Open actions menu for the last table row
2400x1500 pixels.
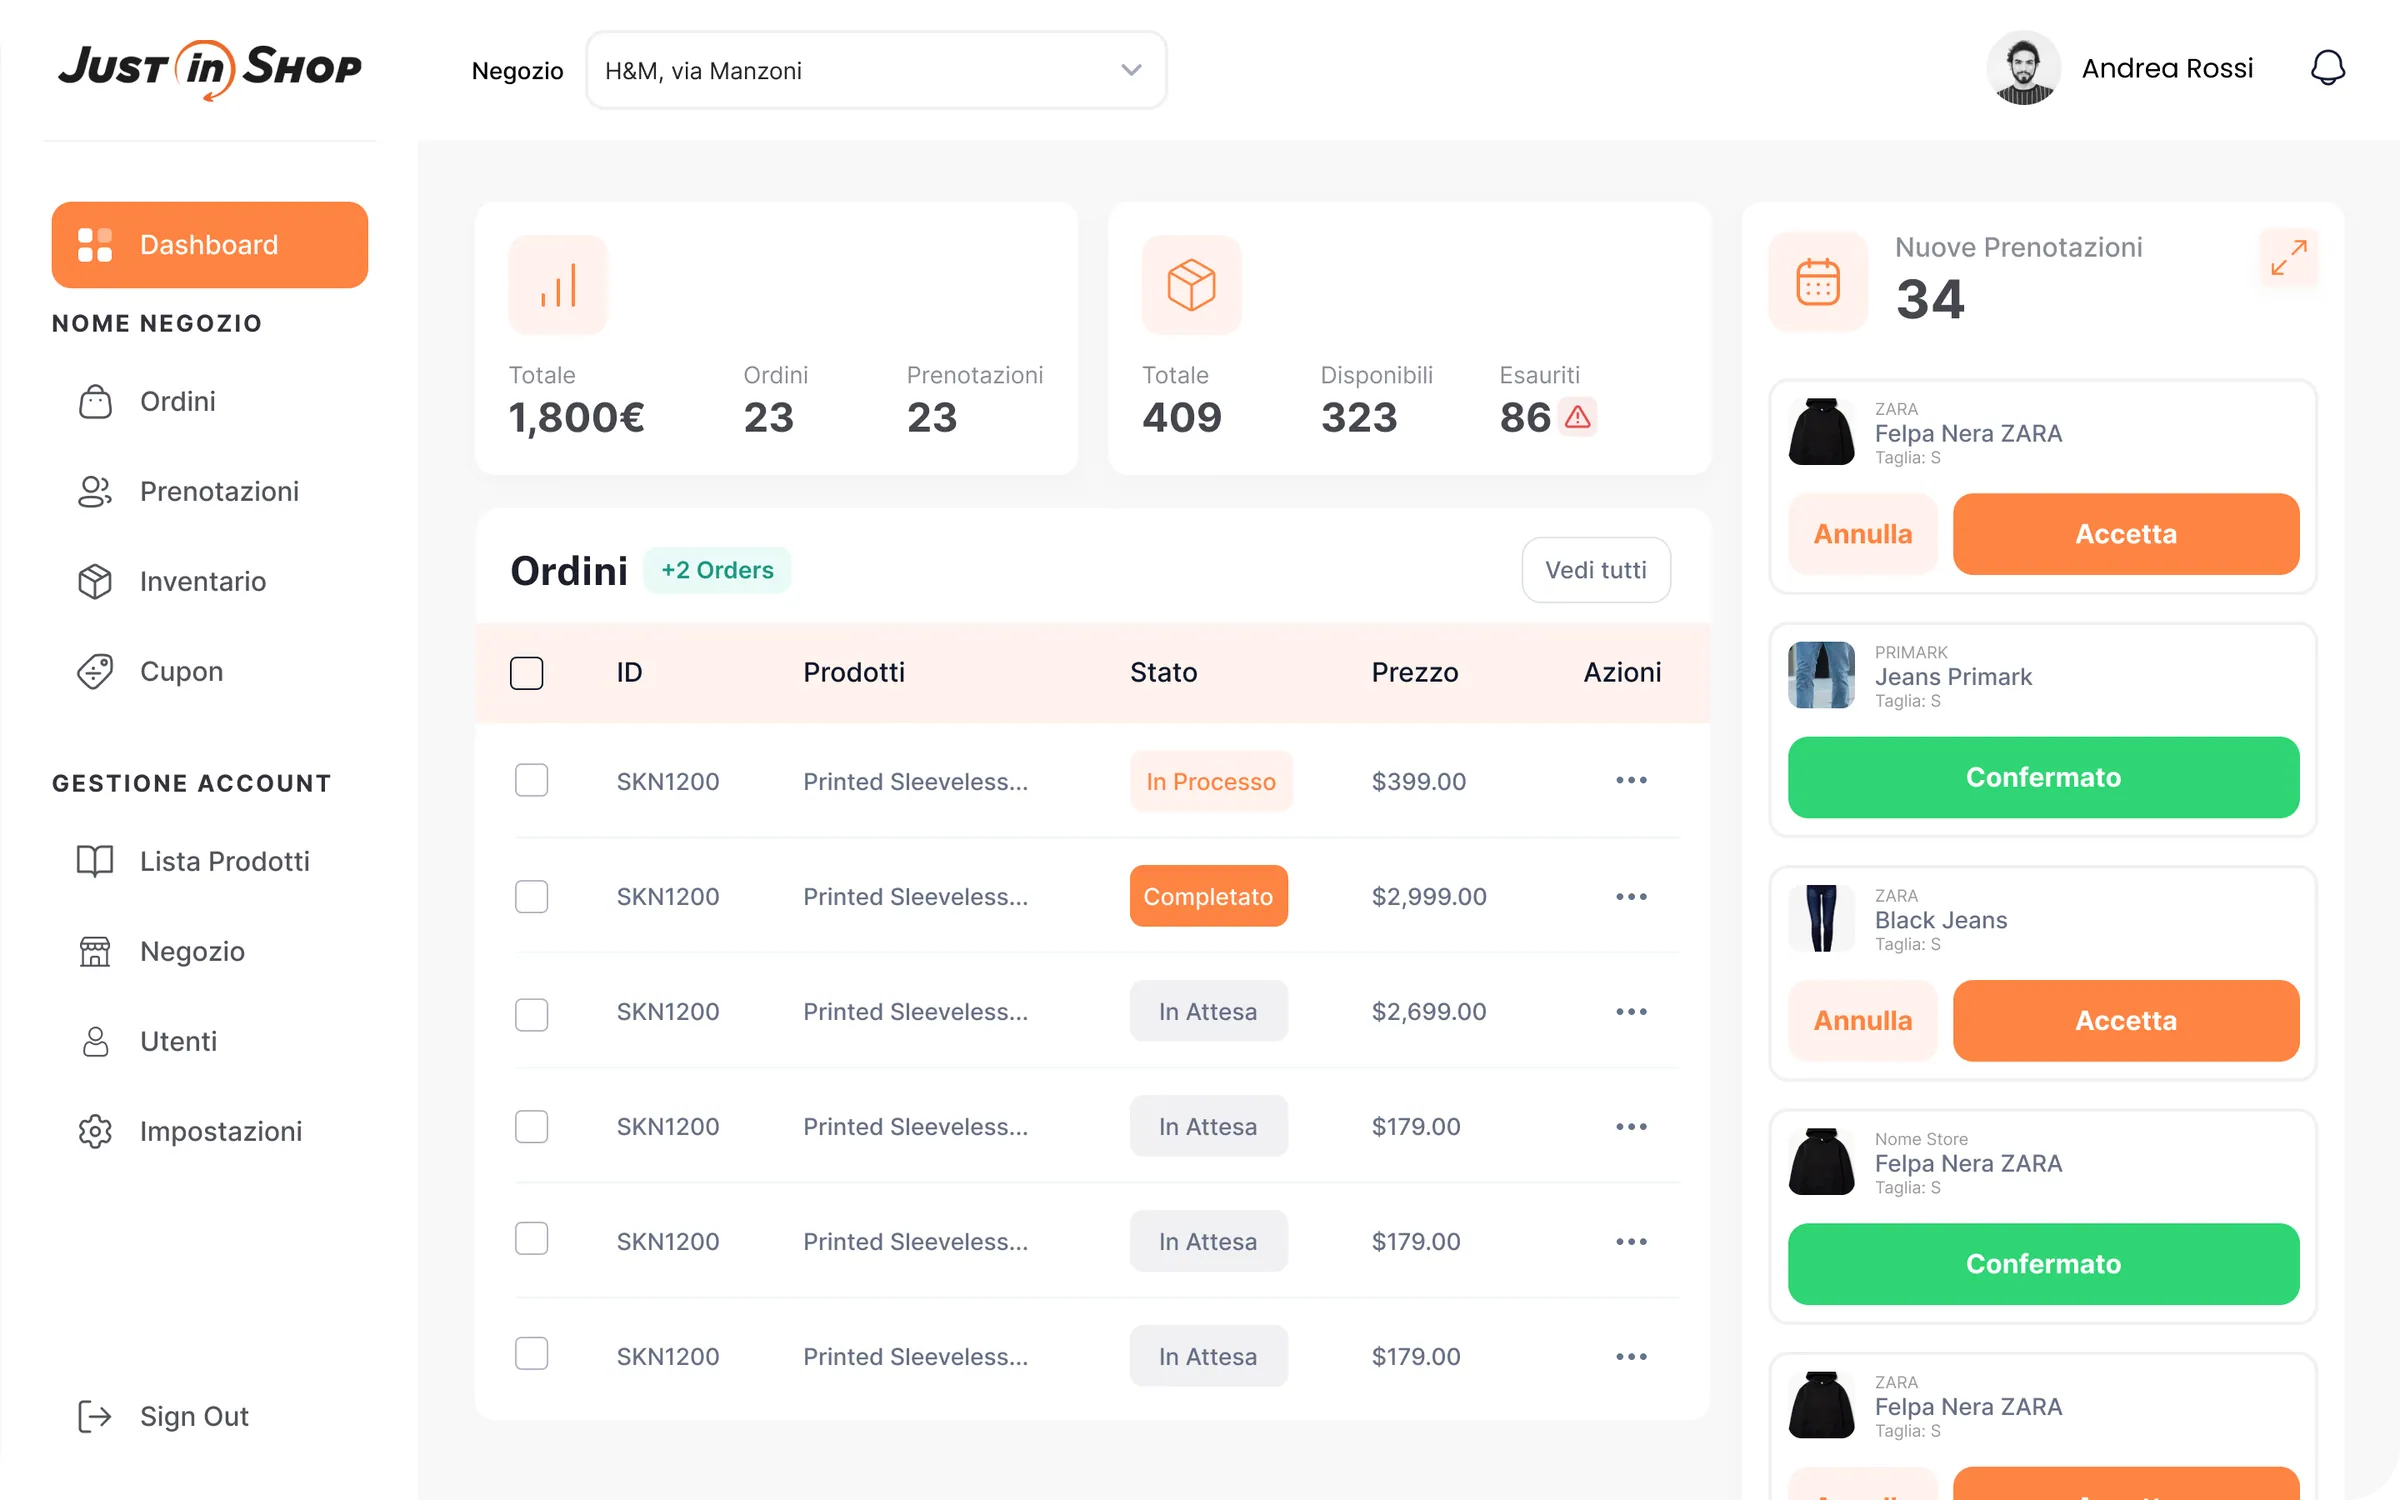tap(1631, 1356)
